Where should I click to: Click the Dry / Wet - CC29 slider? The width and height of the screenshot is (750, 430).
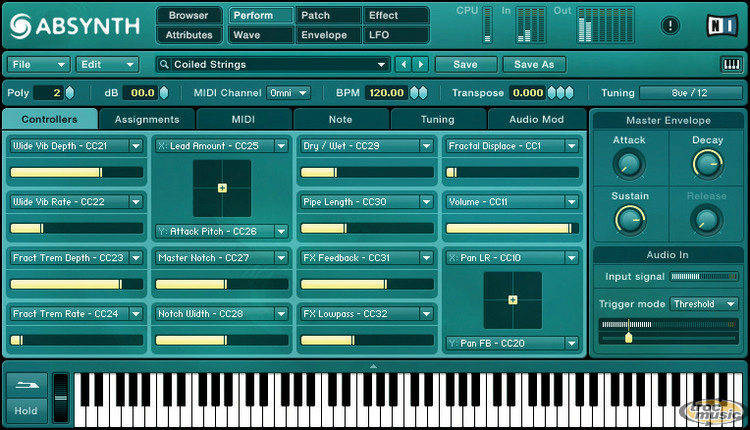[367, 172]
